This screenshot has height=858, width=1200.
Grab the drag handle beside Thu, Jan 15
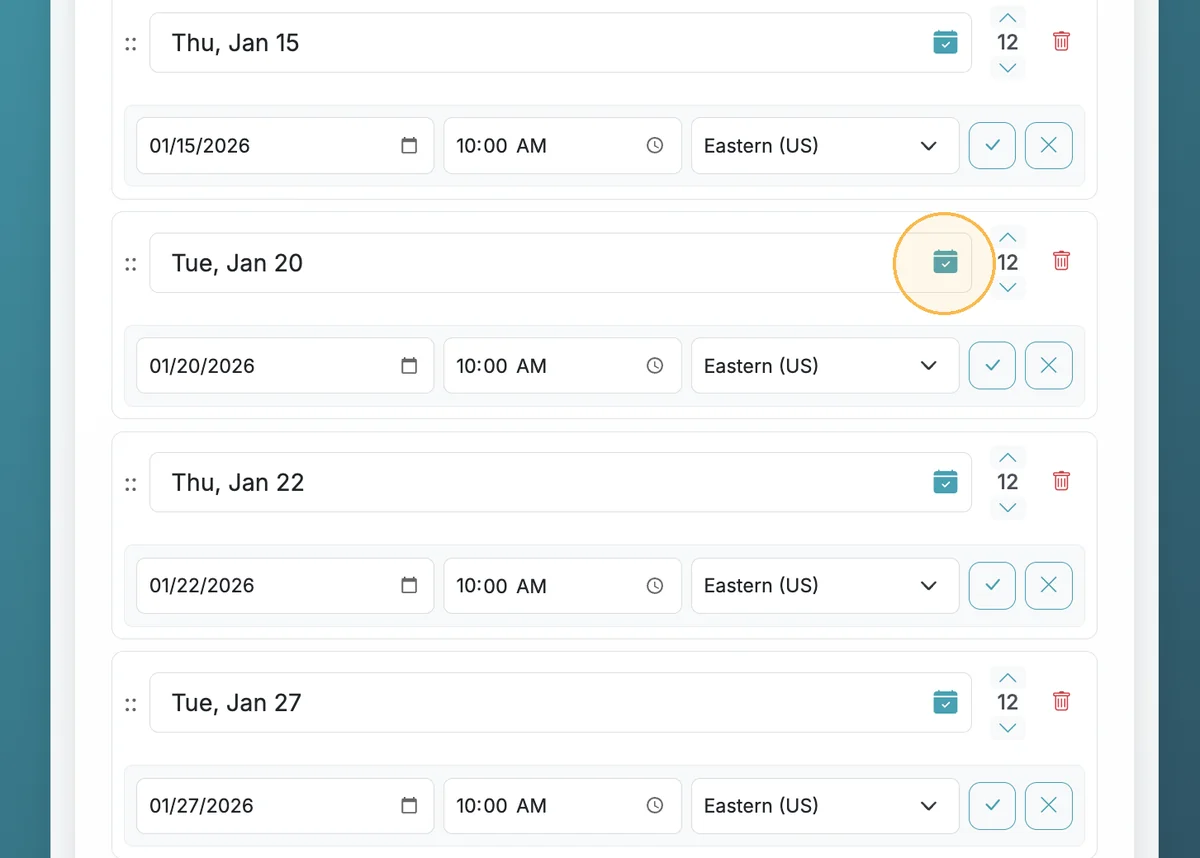point(130,44)
